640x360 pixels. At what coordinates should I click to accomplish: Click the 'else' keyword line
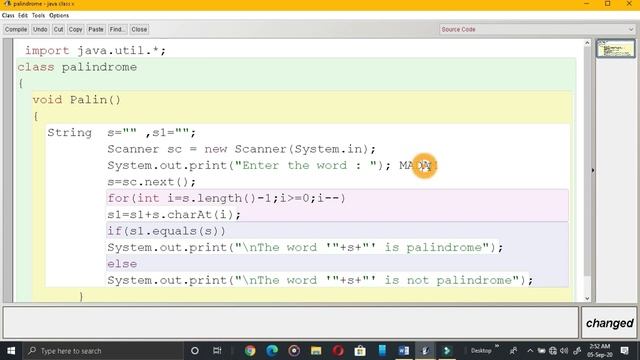122,264
